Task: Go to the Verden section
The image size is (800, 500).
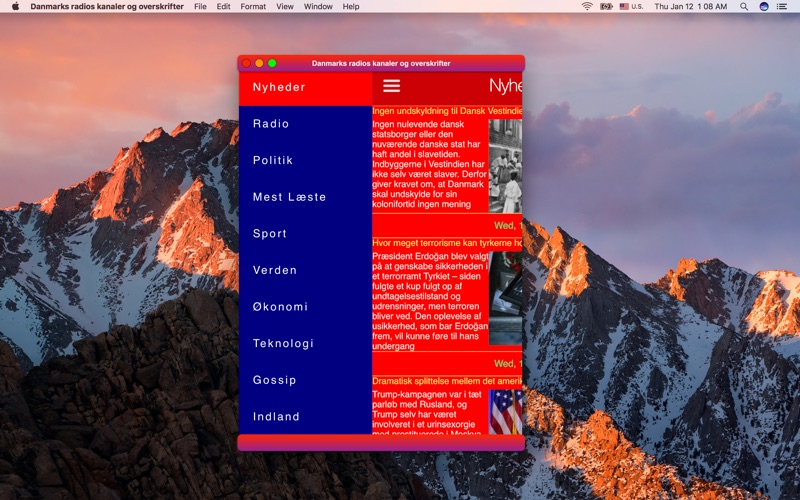Action: (306, 270)
